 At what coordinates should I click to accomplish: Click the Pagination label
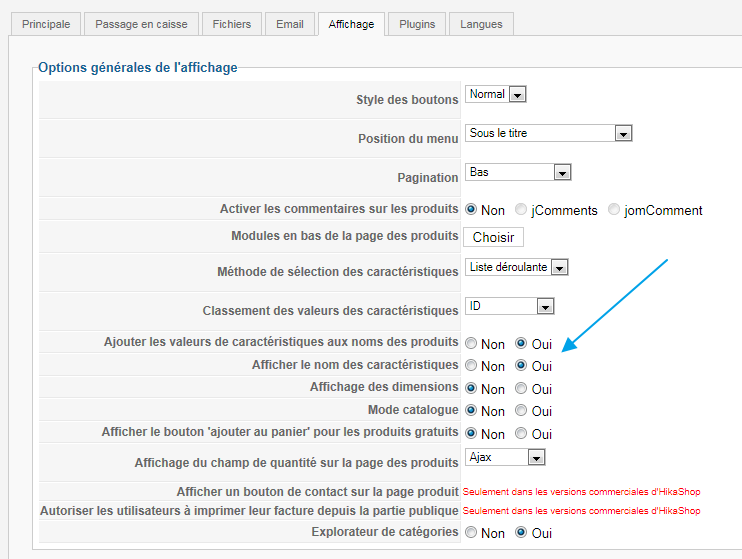tap(428, 177)
